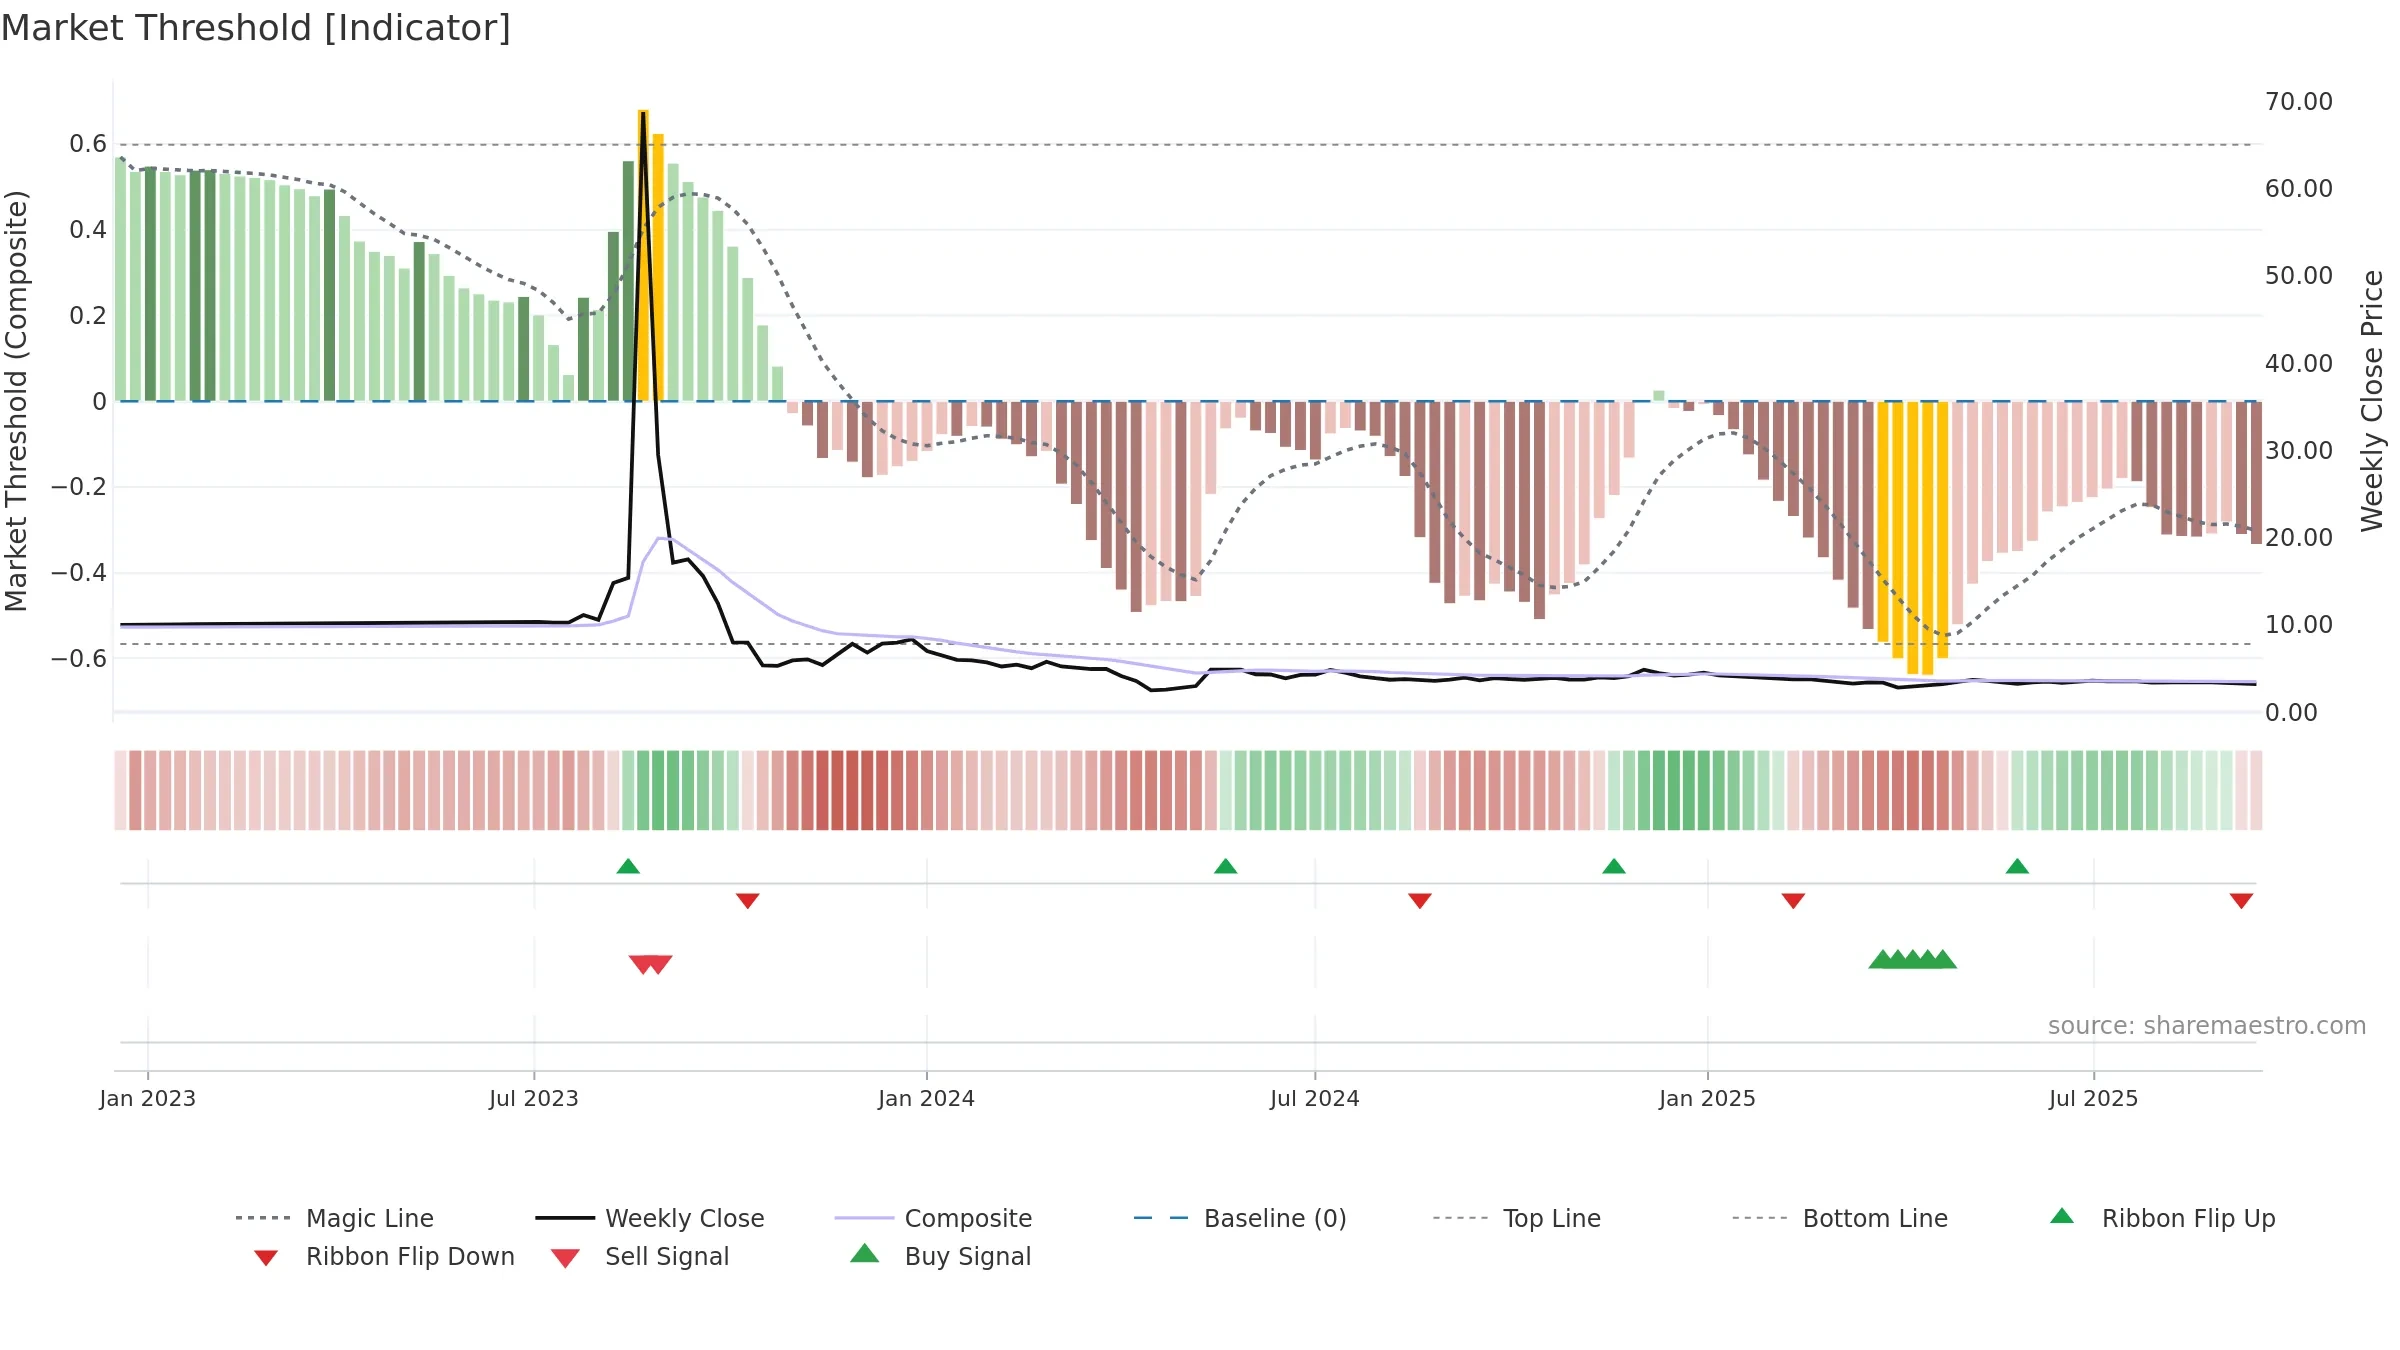Toggle the Sell Signal legend entry

click(x=640, y=1256)
